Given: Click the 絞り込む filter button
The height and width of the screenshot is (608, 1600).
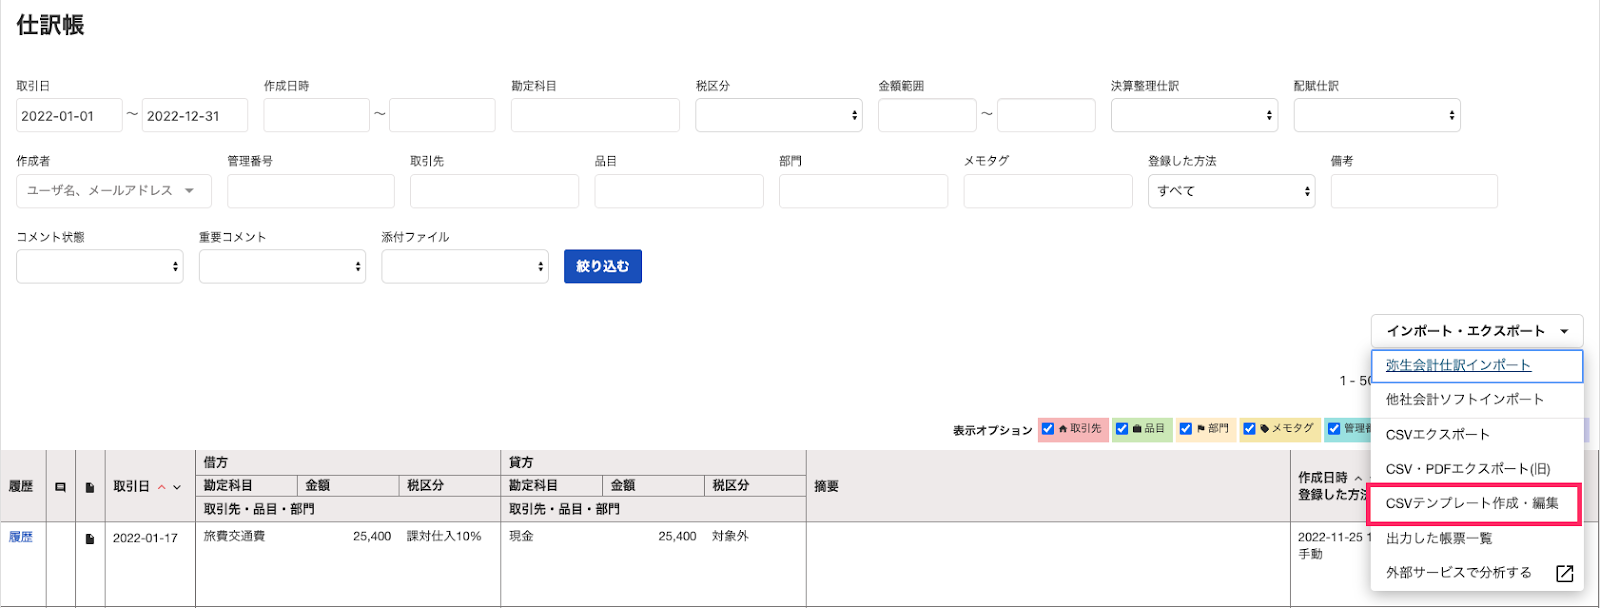Looking at the screenshot, I should [603, 266].
